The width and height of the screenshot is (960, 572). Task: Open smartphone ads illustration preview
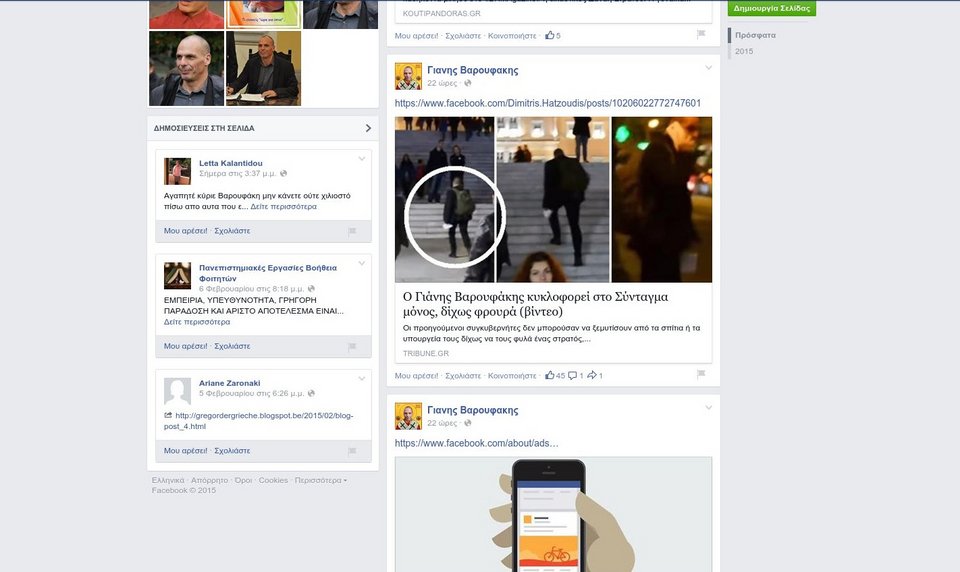point(553,514)
